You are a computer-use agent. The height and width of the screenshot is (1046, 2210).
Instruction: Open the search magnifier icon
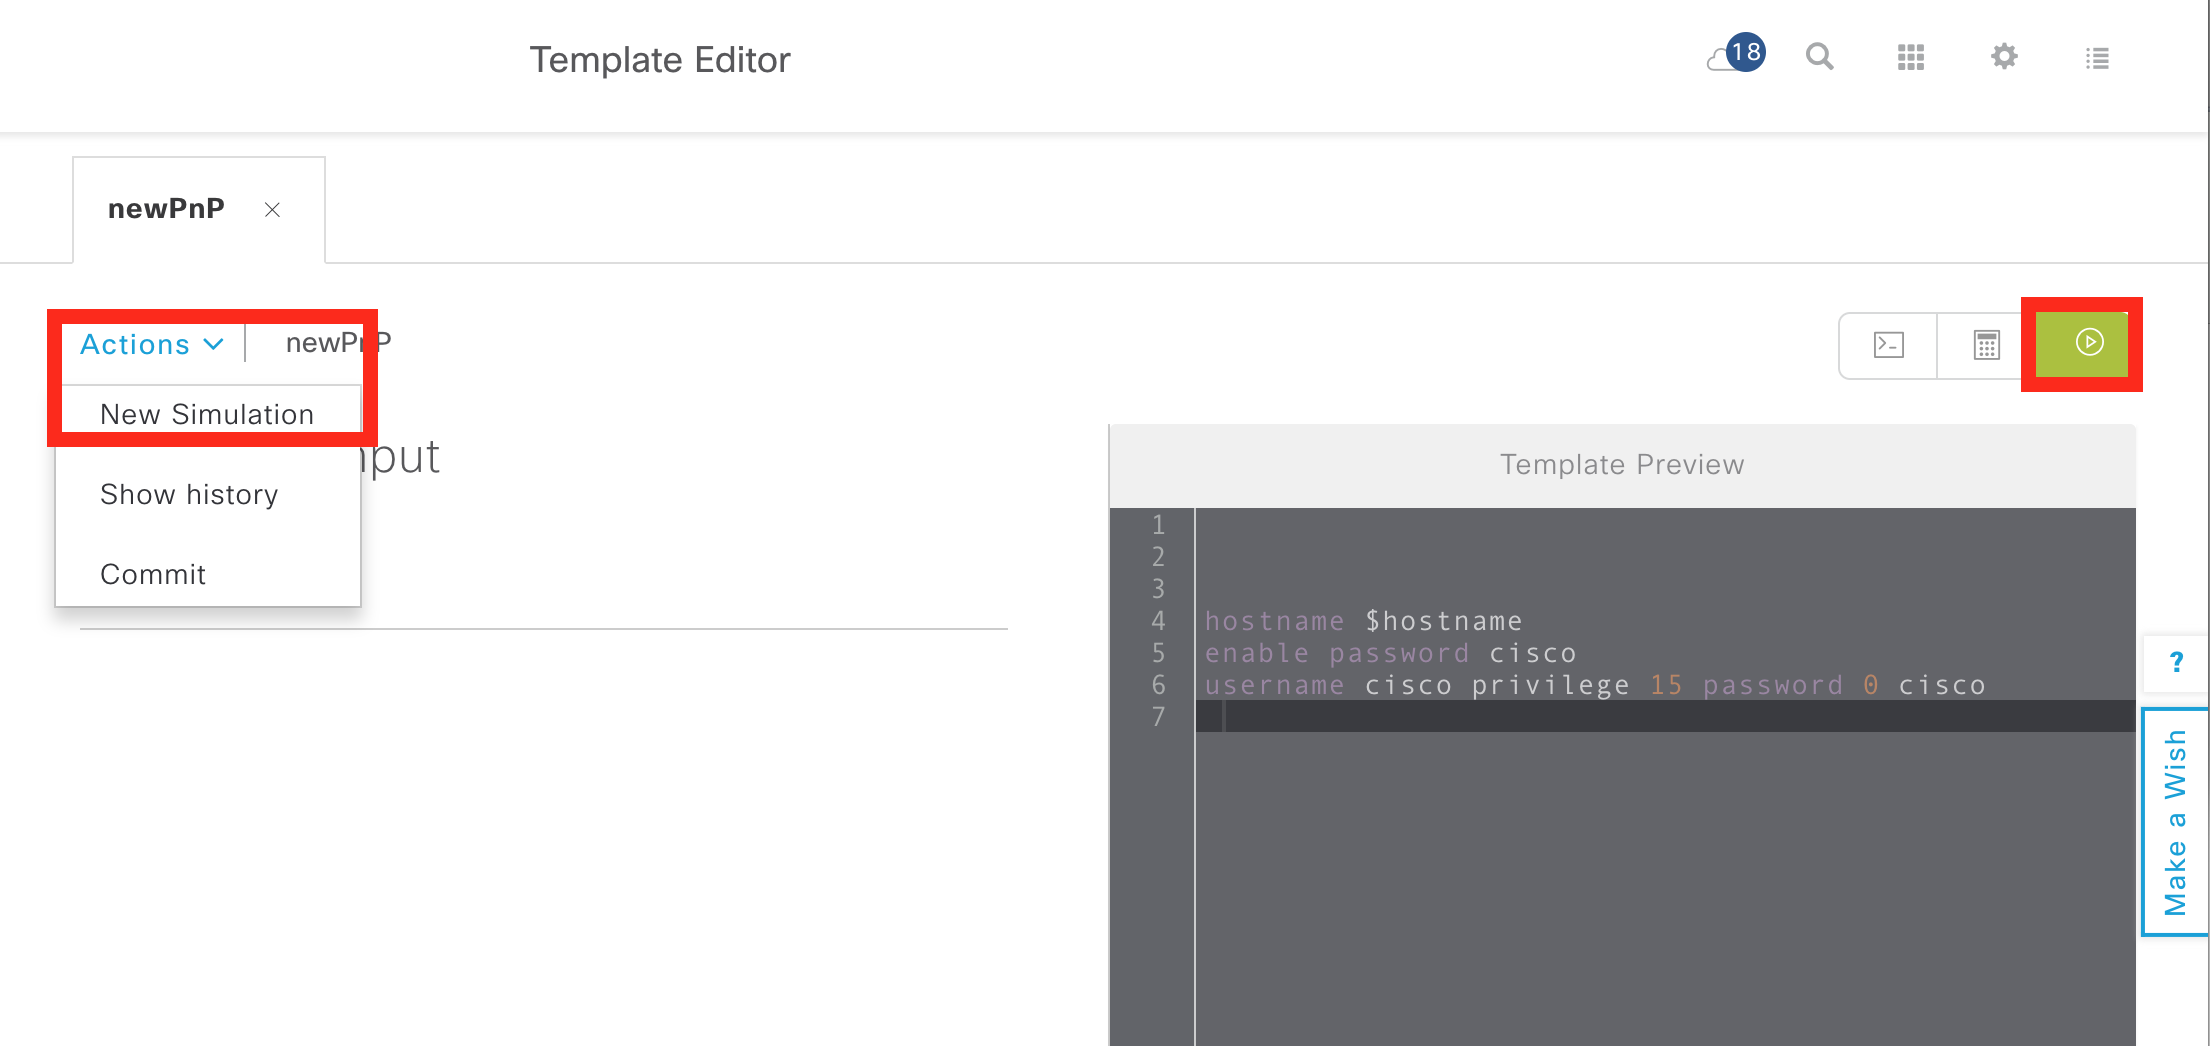(x=1819, y=57)
